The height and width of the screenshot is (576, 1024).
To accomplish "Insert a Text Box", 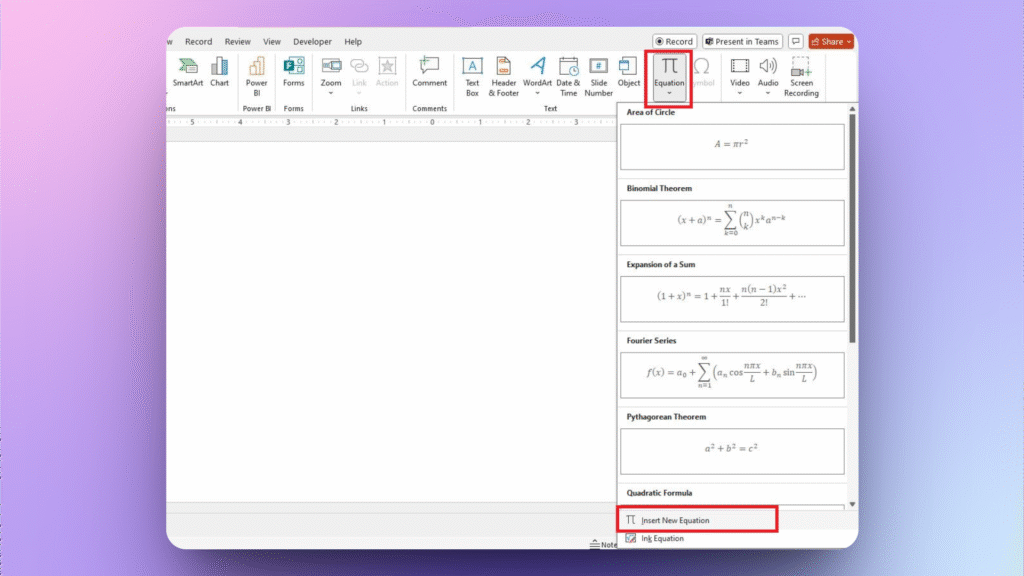I will [x=472, y=75].
